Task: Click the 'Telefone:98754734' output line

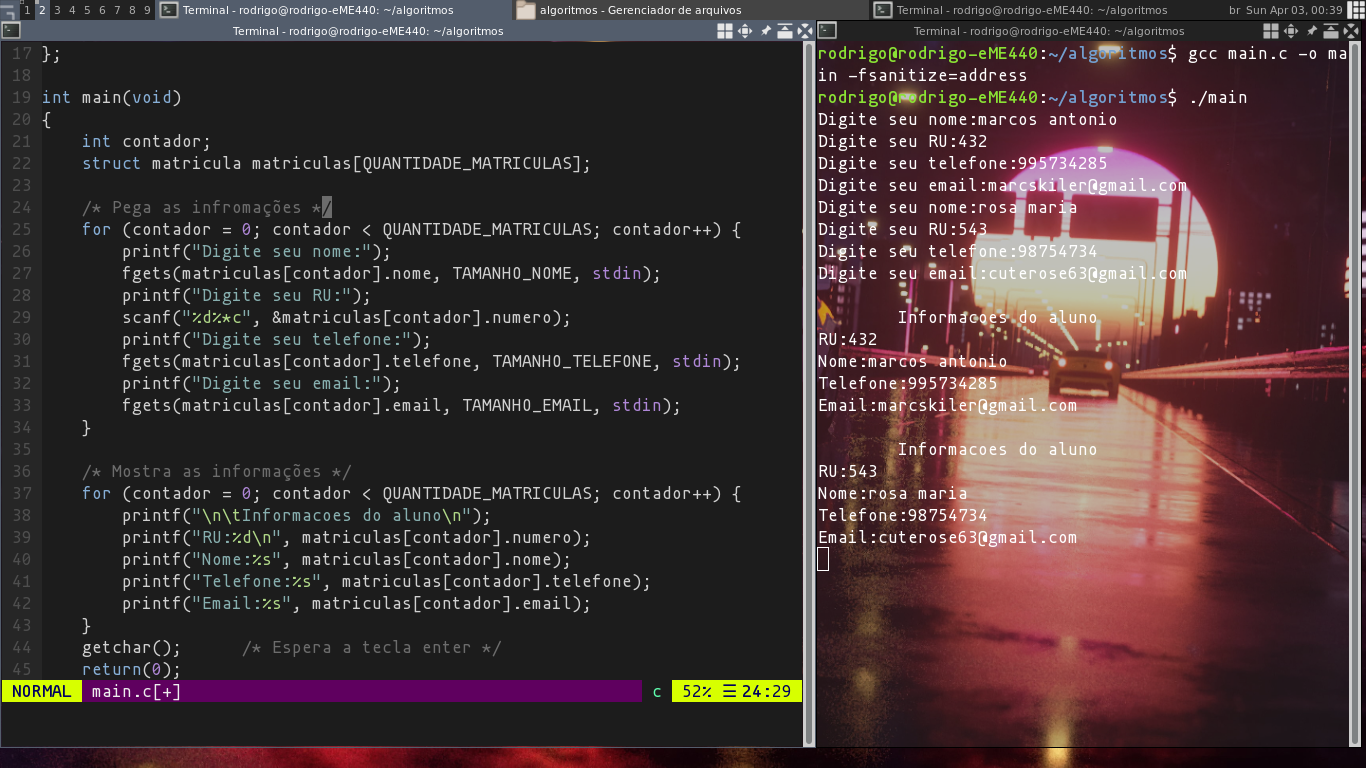Action: pos(903,516)
